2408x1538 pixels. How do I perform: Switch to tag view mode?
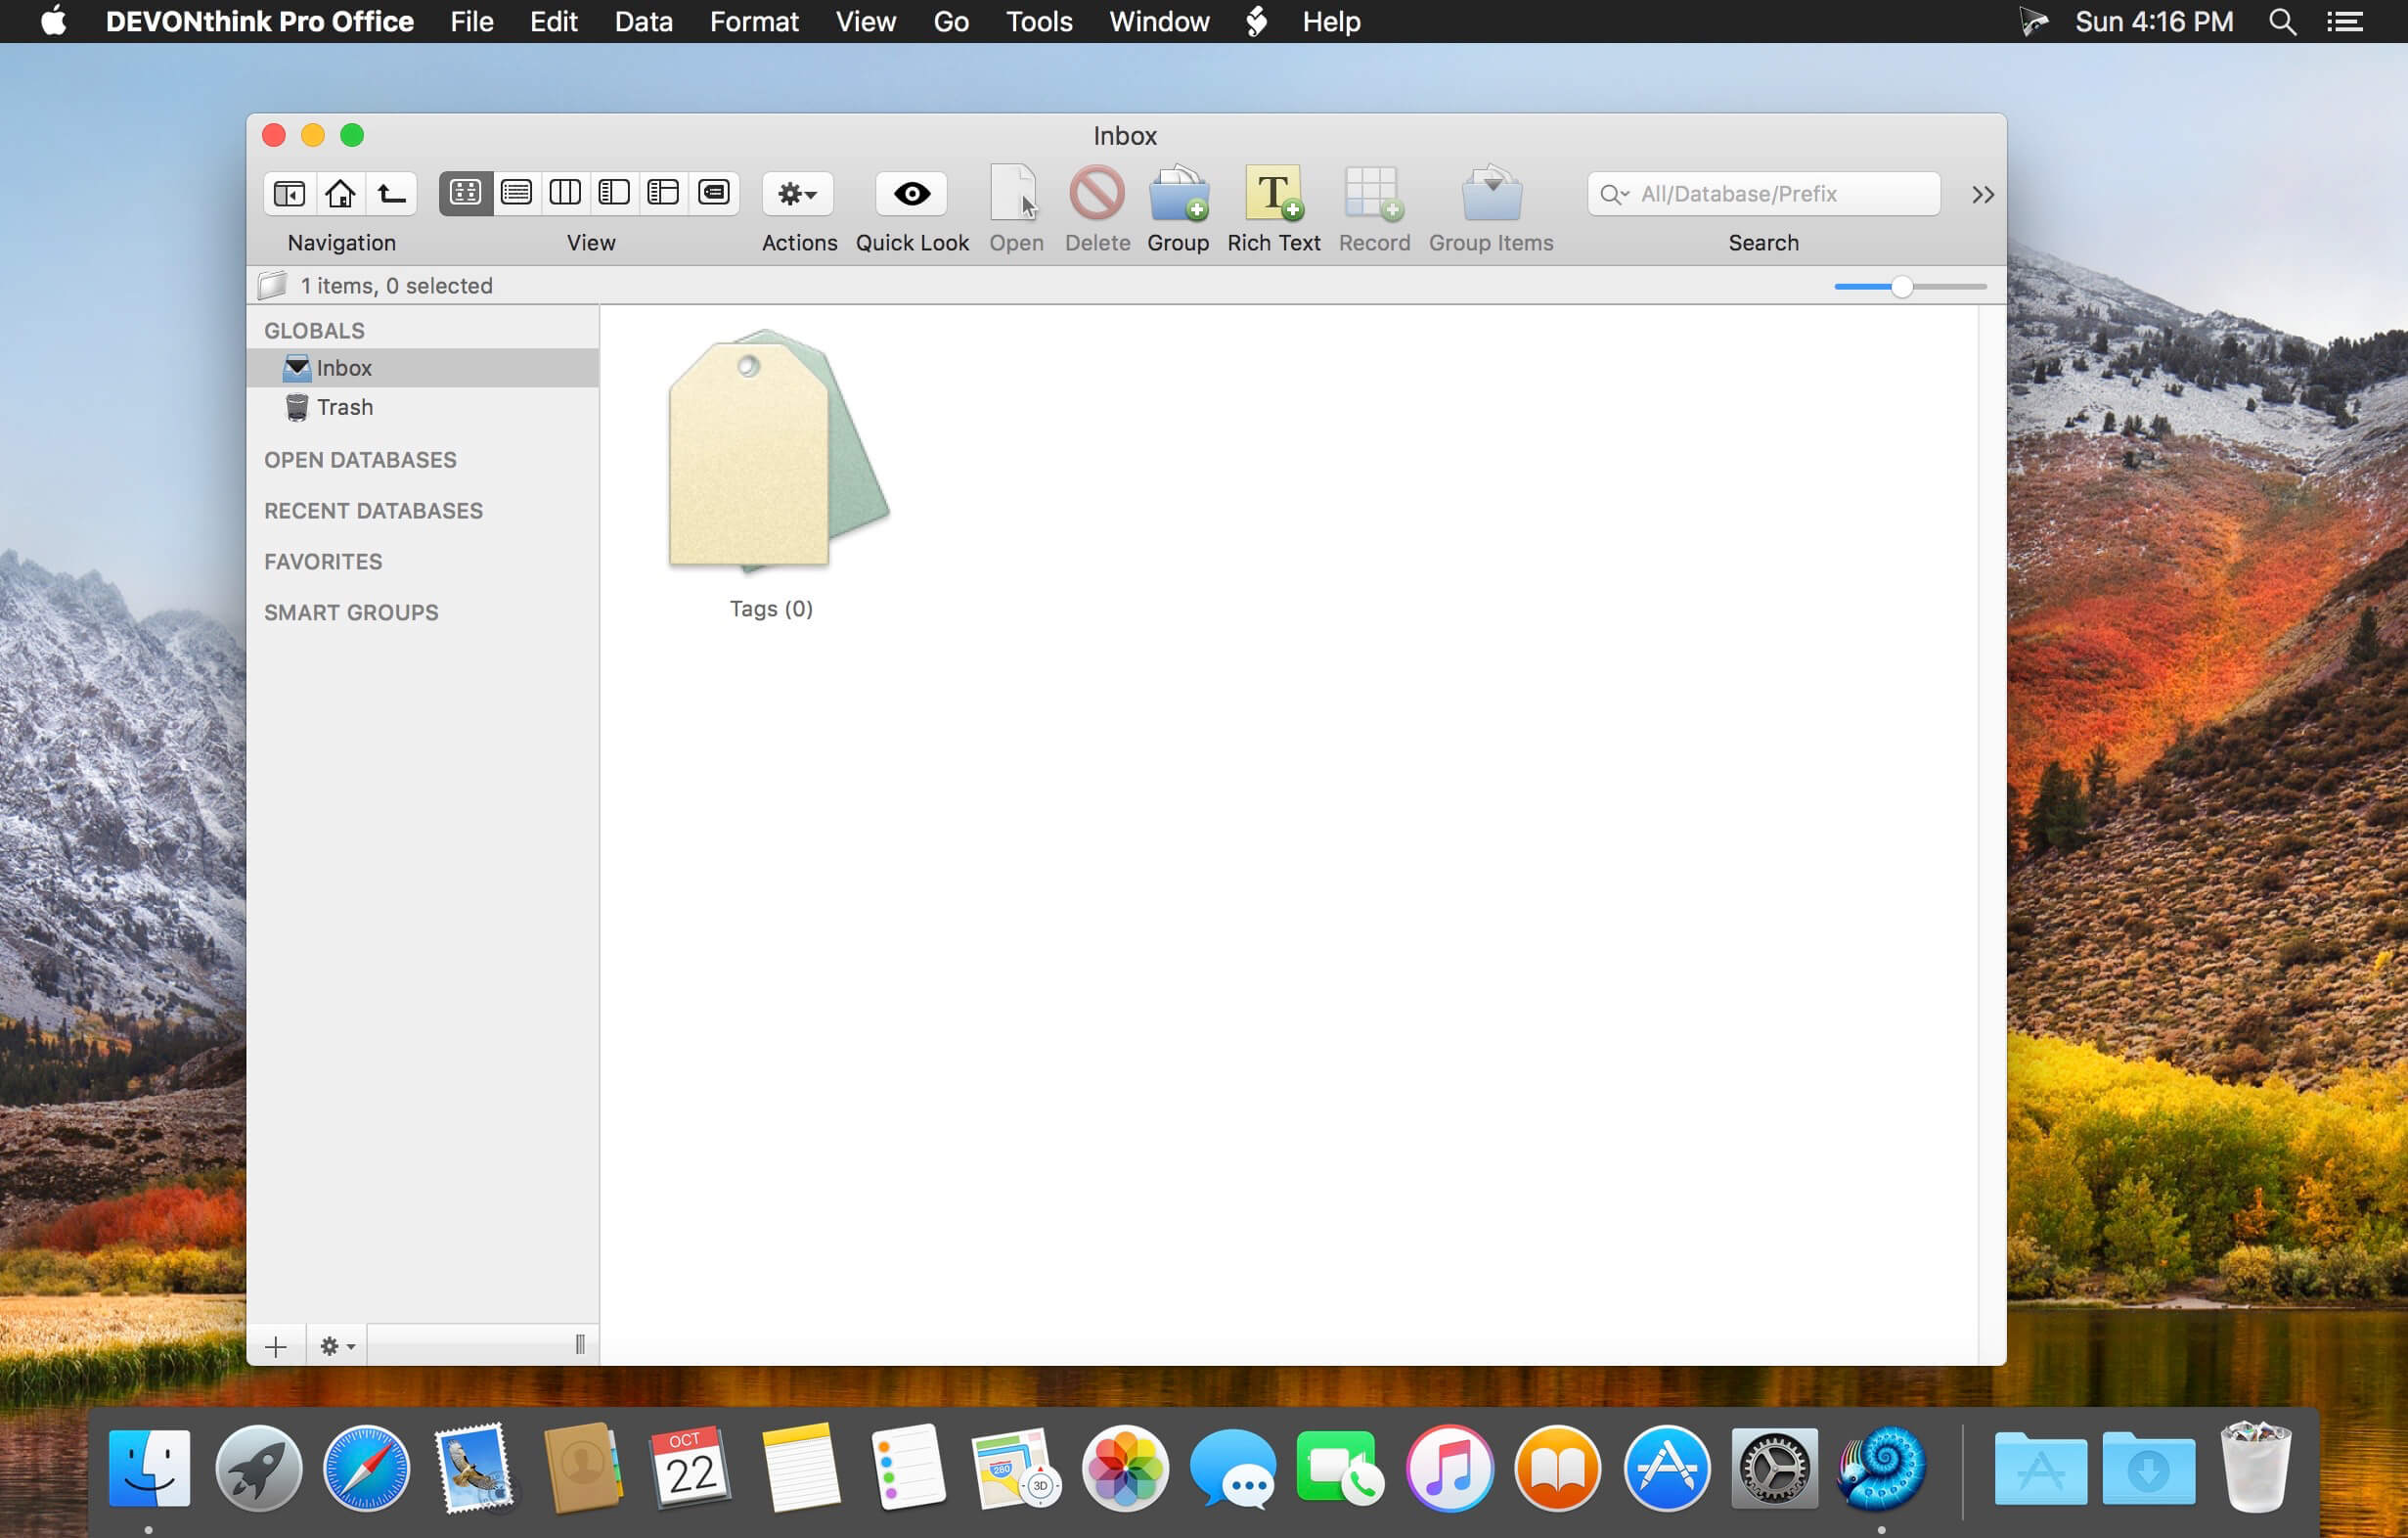(713, 193)
